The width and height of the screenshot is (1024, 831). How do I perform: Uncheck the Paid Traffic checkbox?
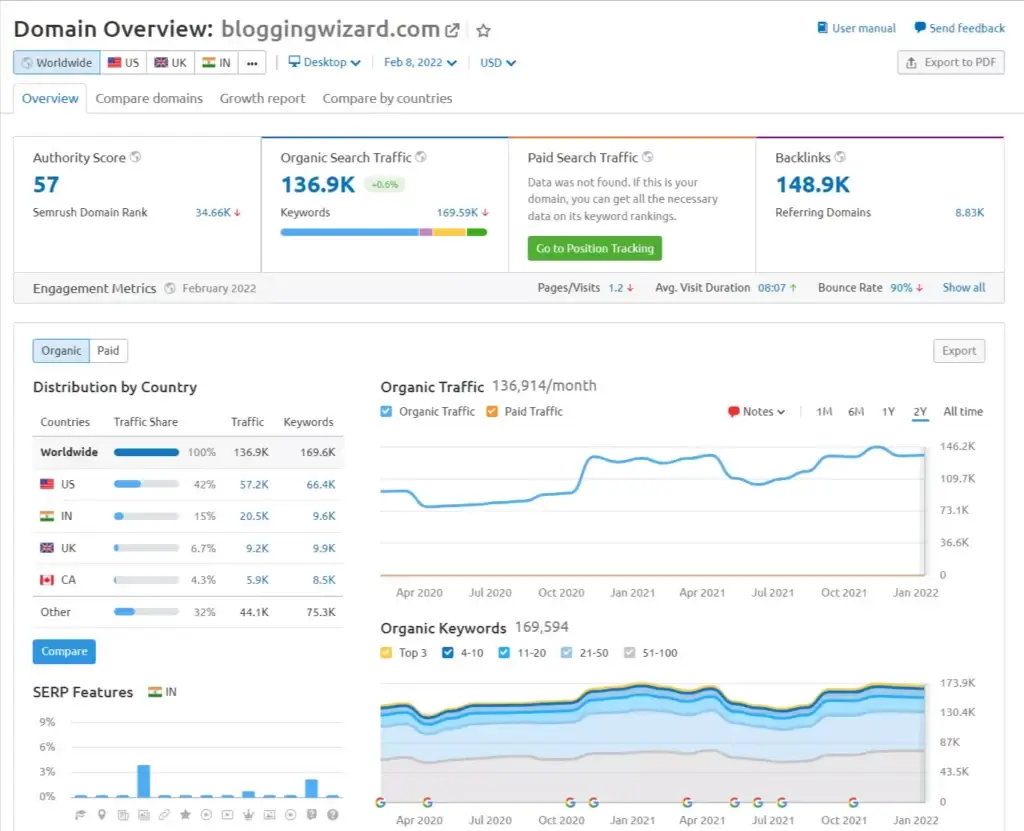click(x=492, y=412)
